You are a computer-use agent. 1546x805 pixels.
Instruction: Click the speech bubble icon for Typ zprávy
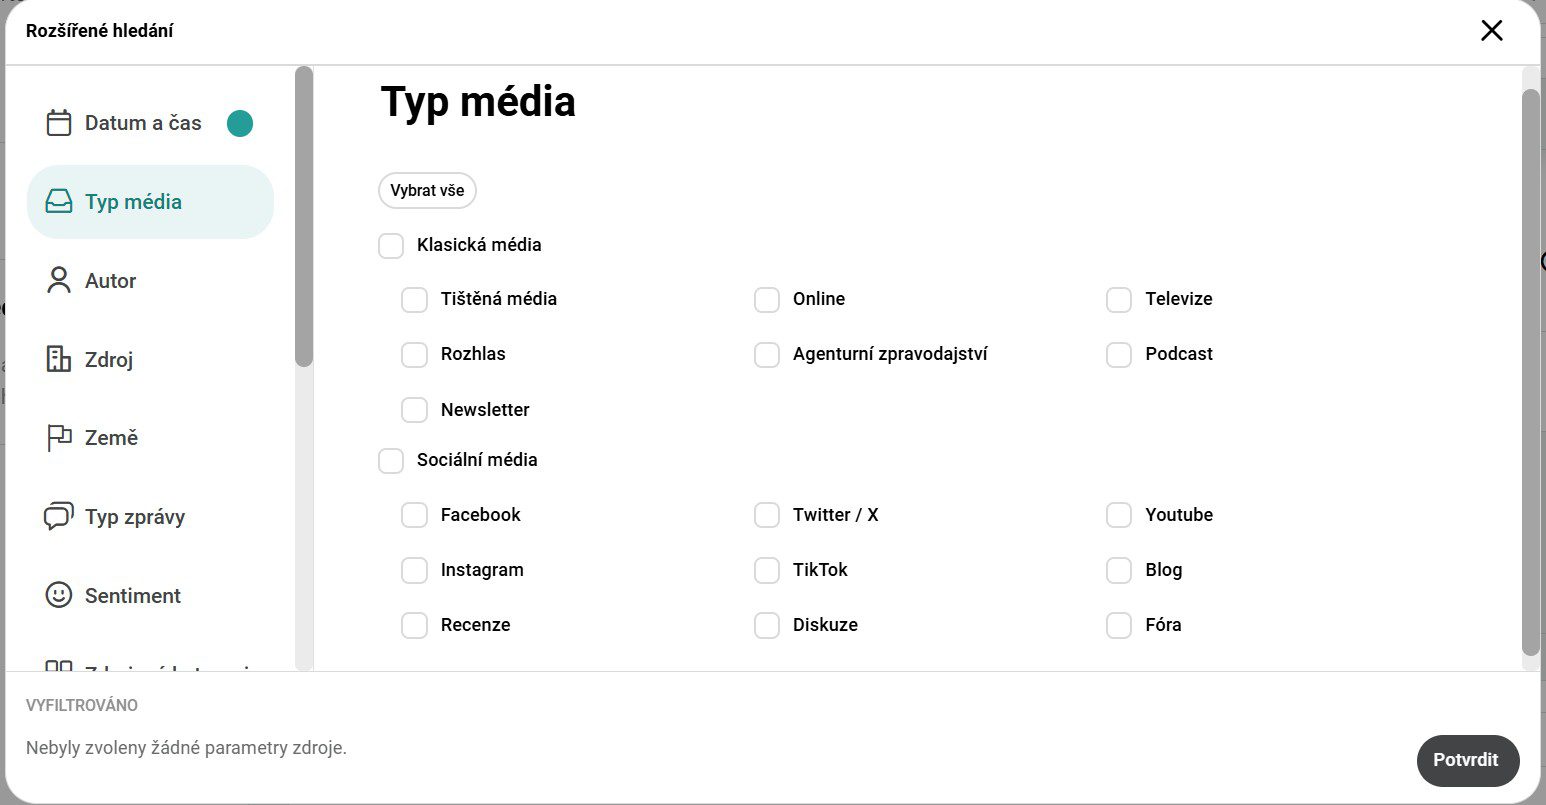coord(59,516)
